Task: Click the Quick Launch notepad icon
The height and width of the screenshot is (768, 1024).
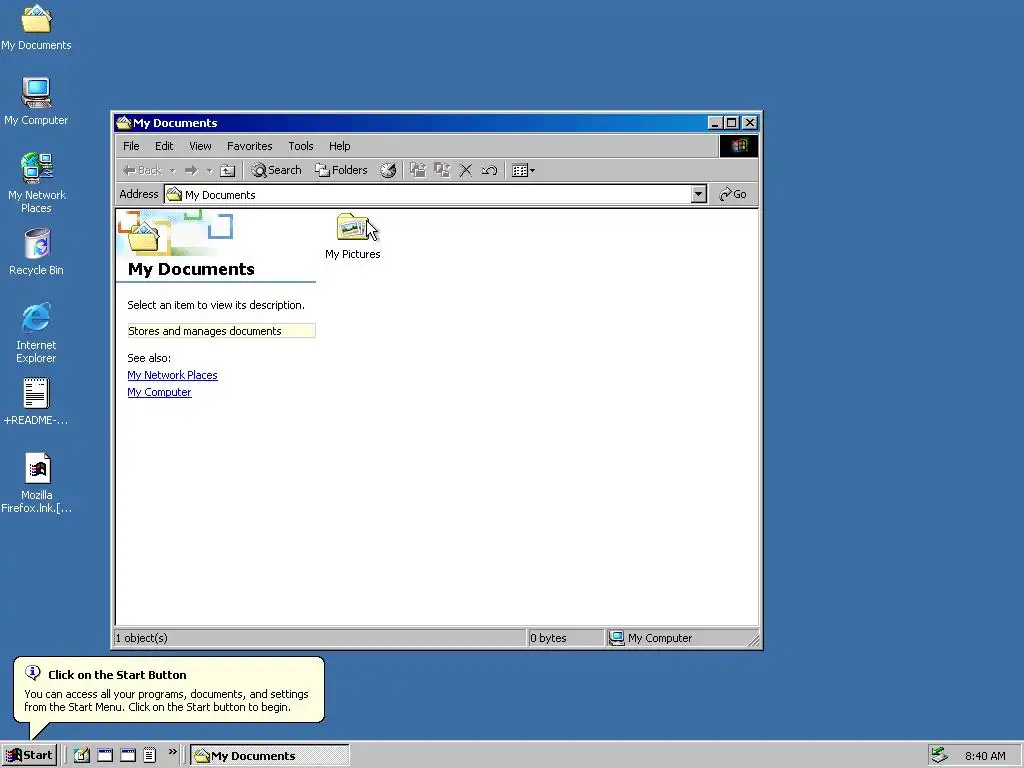Action: [150, 755]
